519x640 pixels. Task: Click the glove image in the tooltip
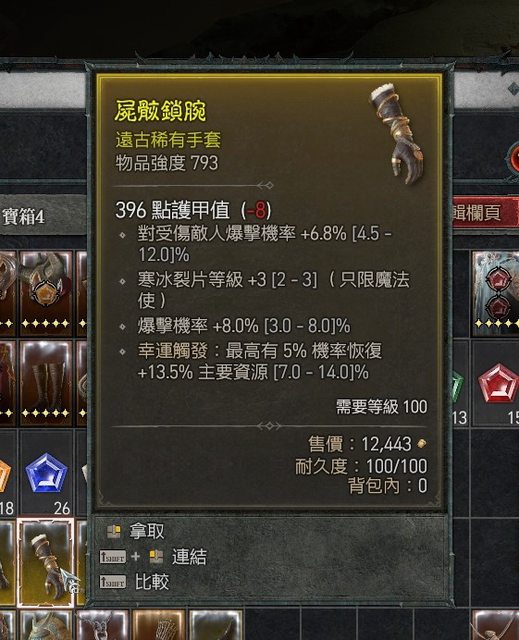coord(397,133)
